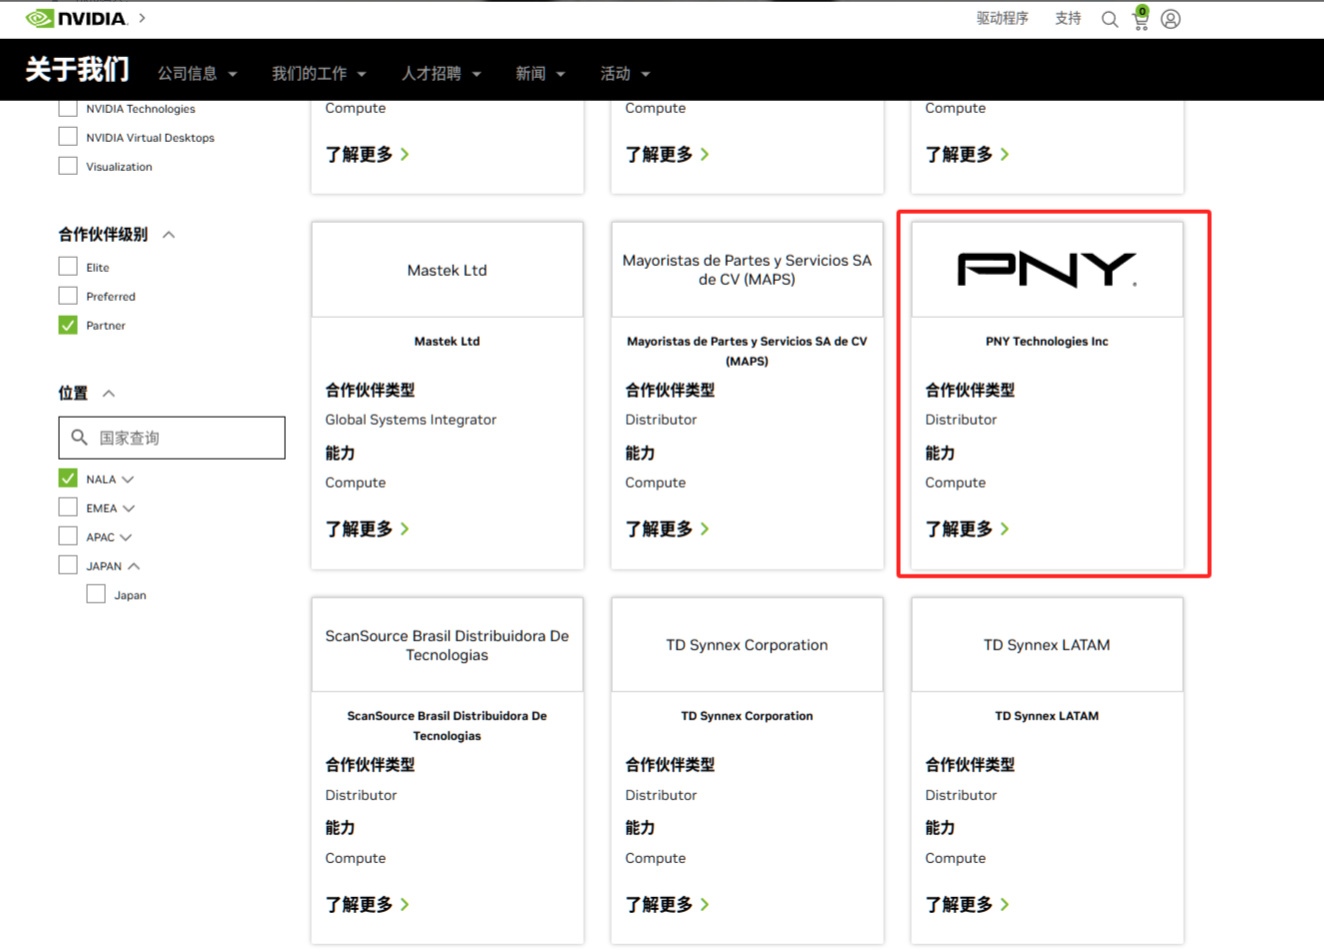Click bold 'TD Synnex LATAM' name text
Image resolution: width=1324 pixels, height=951 pixels.
(1047, 716)
